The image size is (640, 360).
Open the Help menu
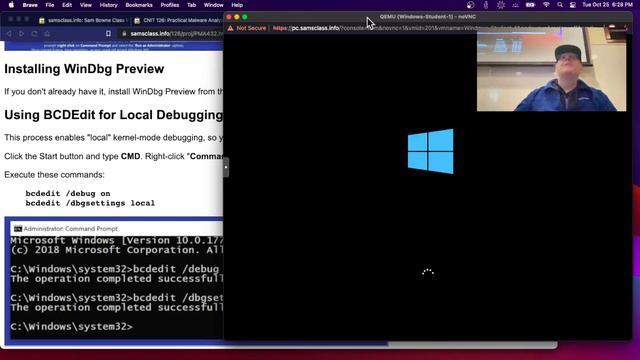click(237, 5)
